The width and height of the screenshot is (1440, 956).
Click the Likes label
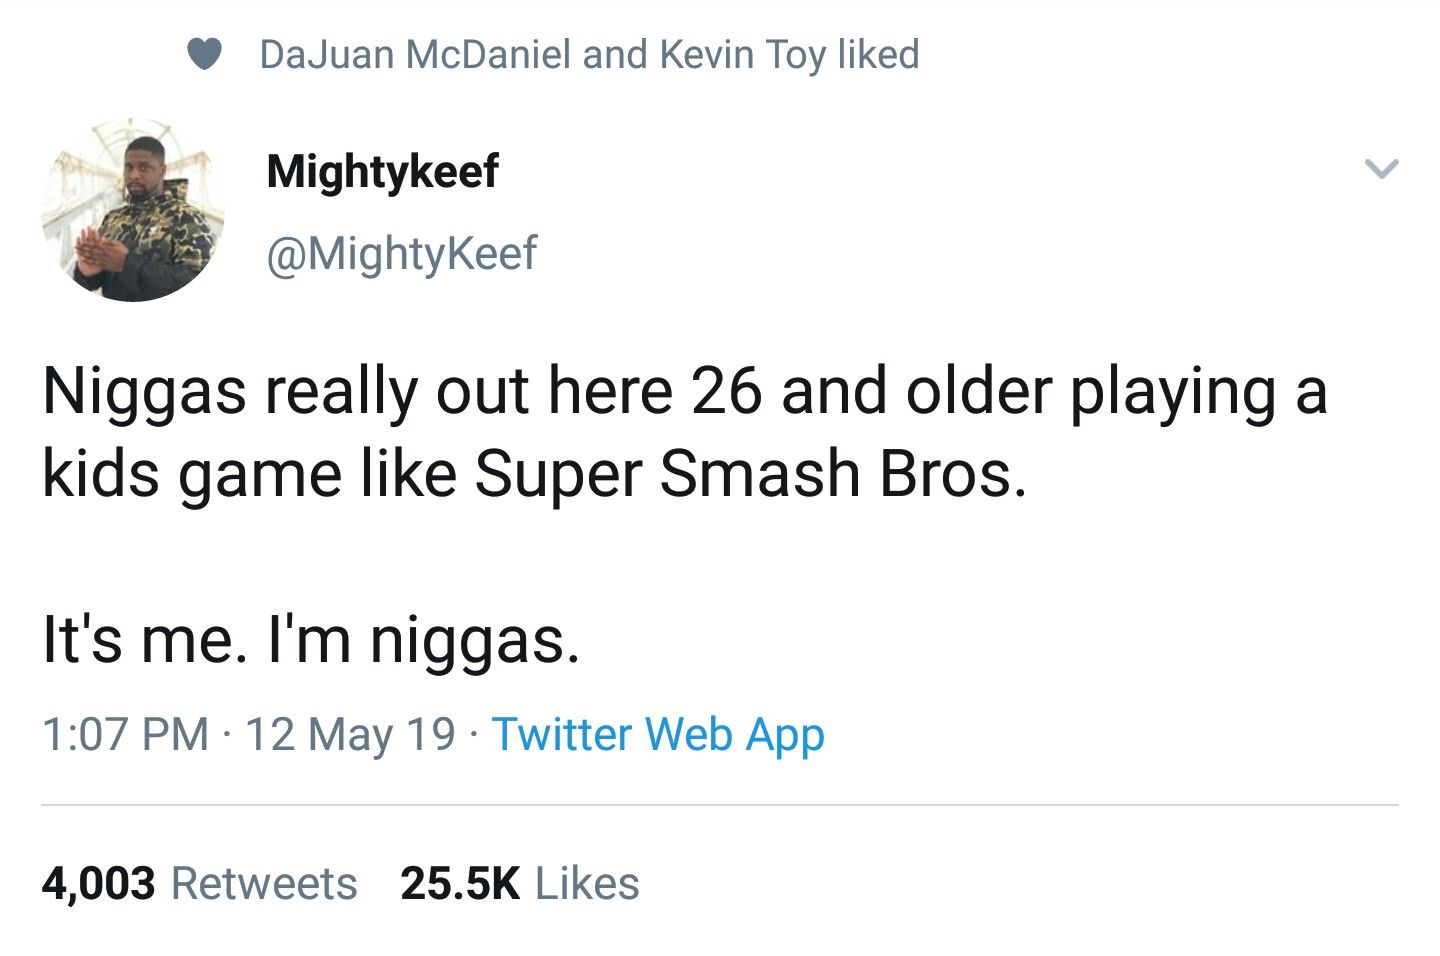tap(587, 883)
